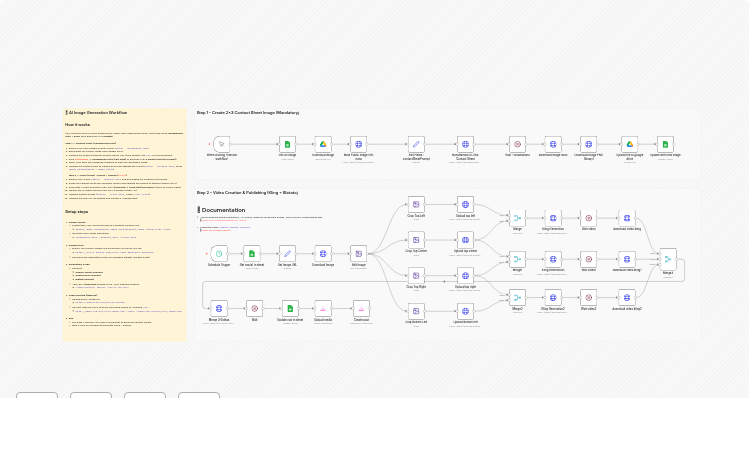Click the 'Get an image' Google Sheets node
Screen dimensions: 749x450
[x=287, y=144]
